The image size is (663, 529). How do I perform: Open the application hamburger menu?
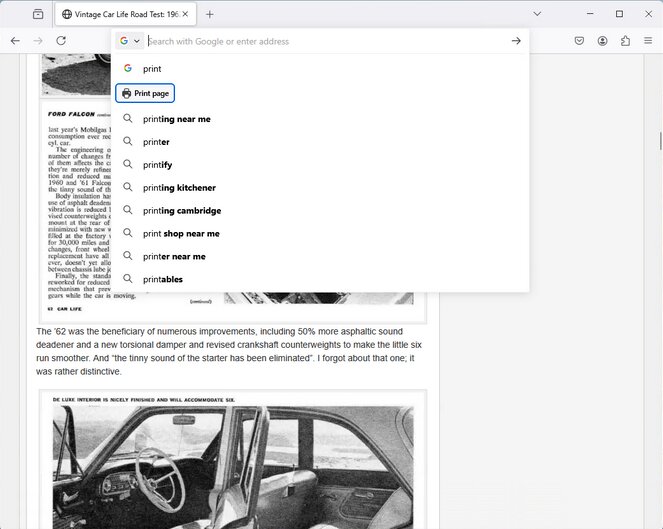(649, 41)
